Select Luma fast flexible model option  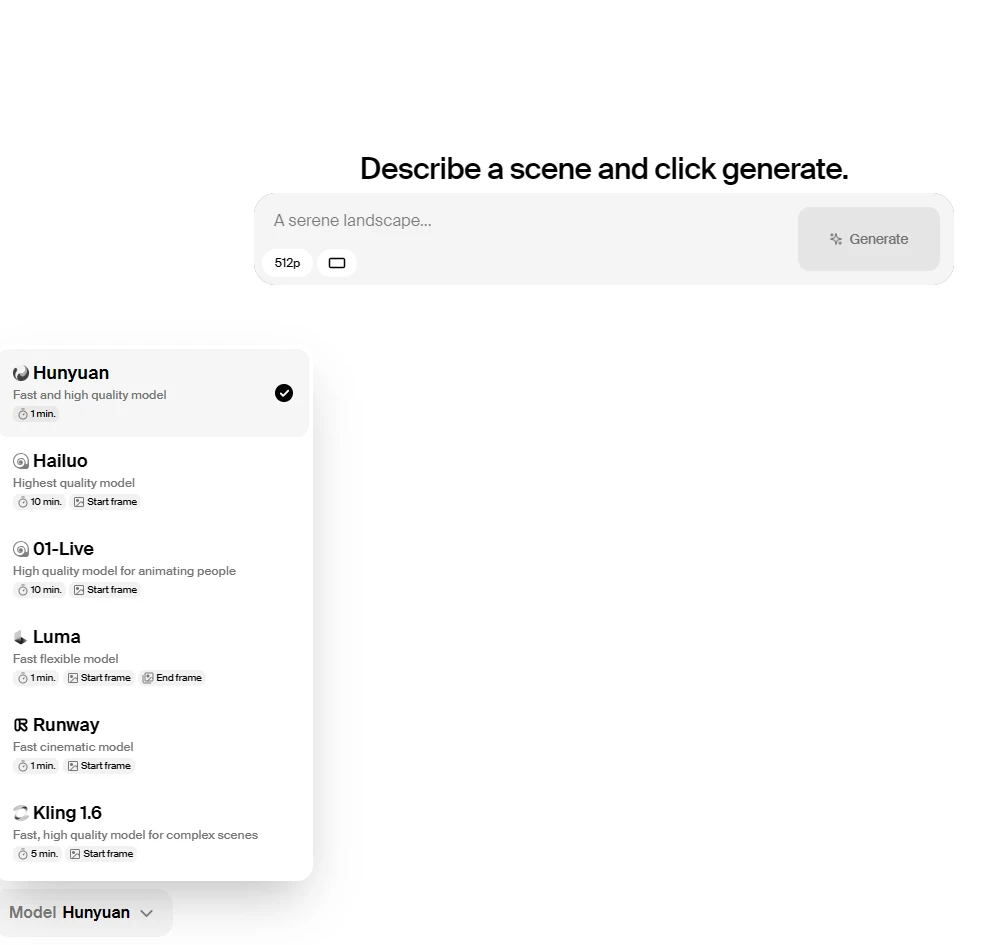(155, 657)
